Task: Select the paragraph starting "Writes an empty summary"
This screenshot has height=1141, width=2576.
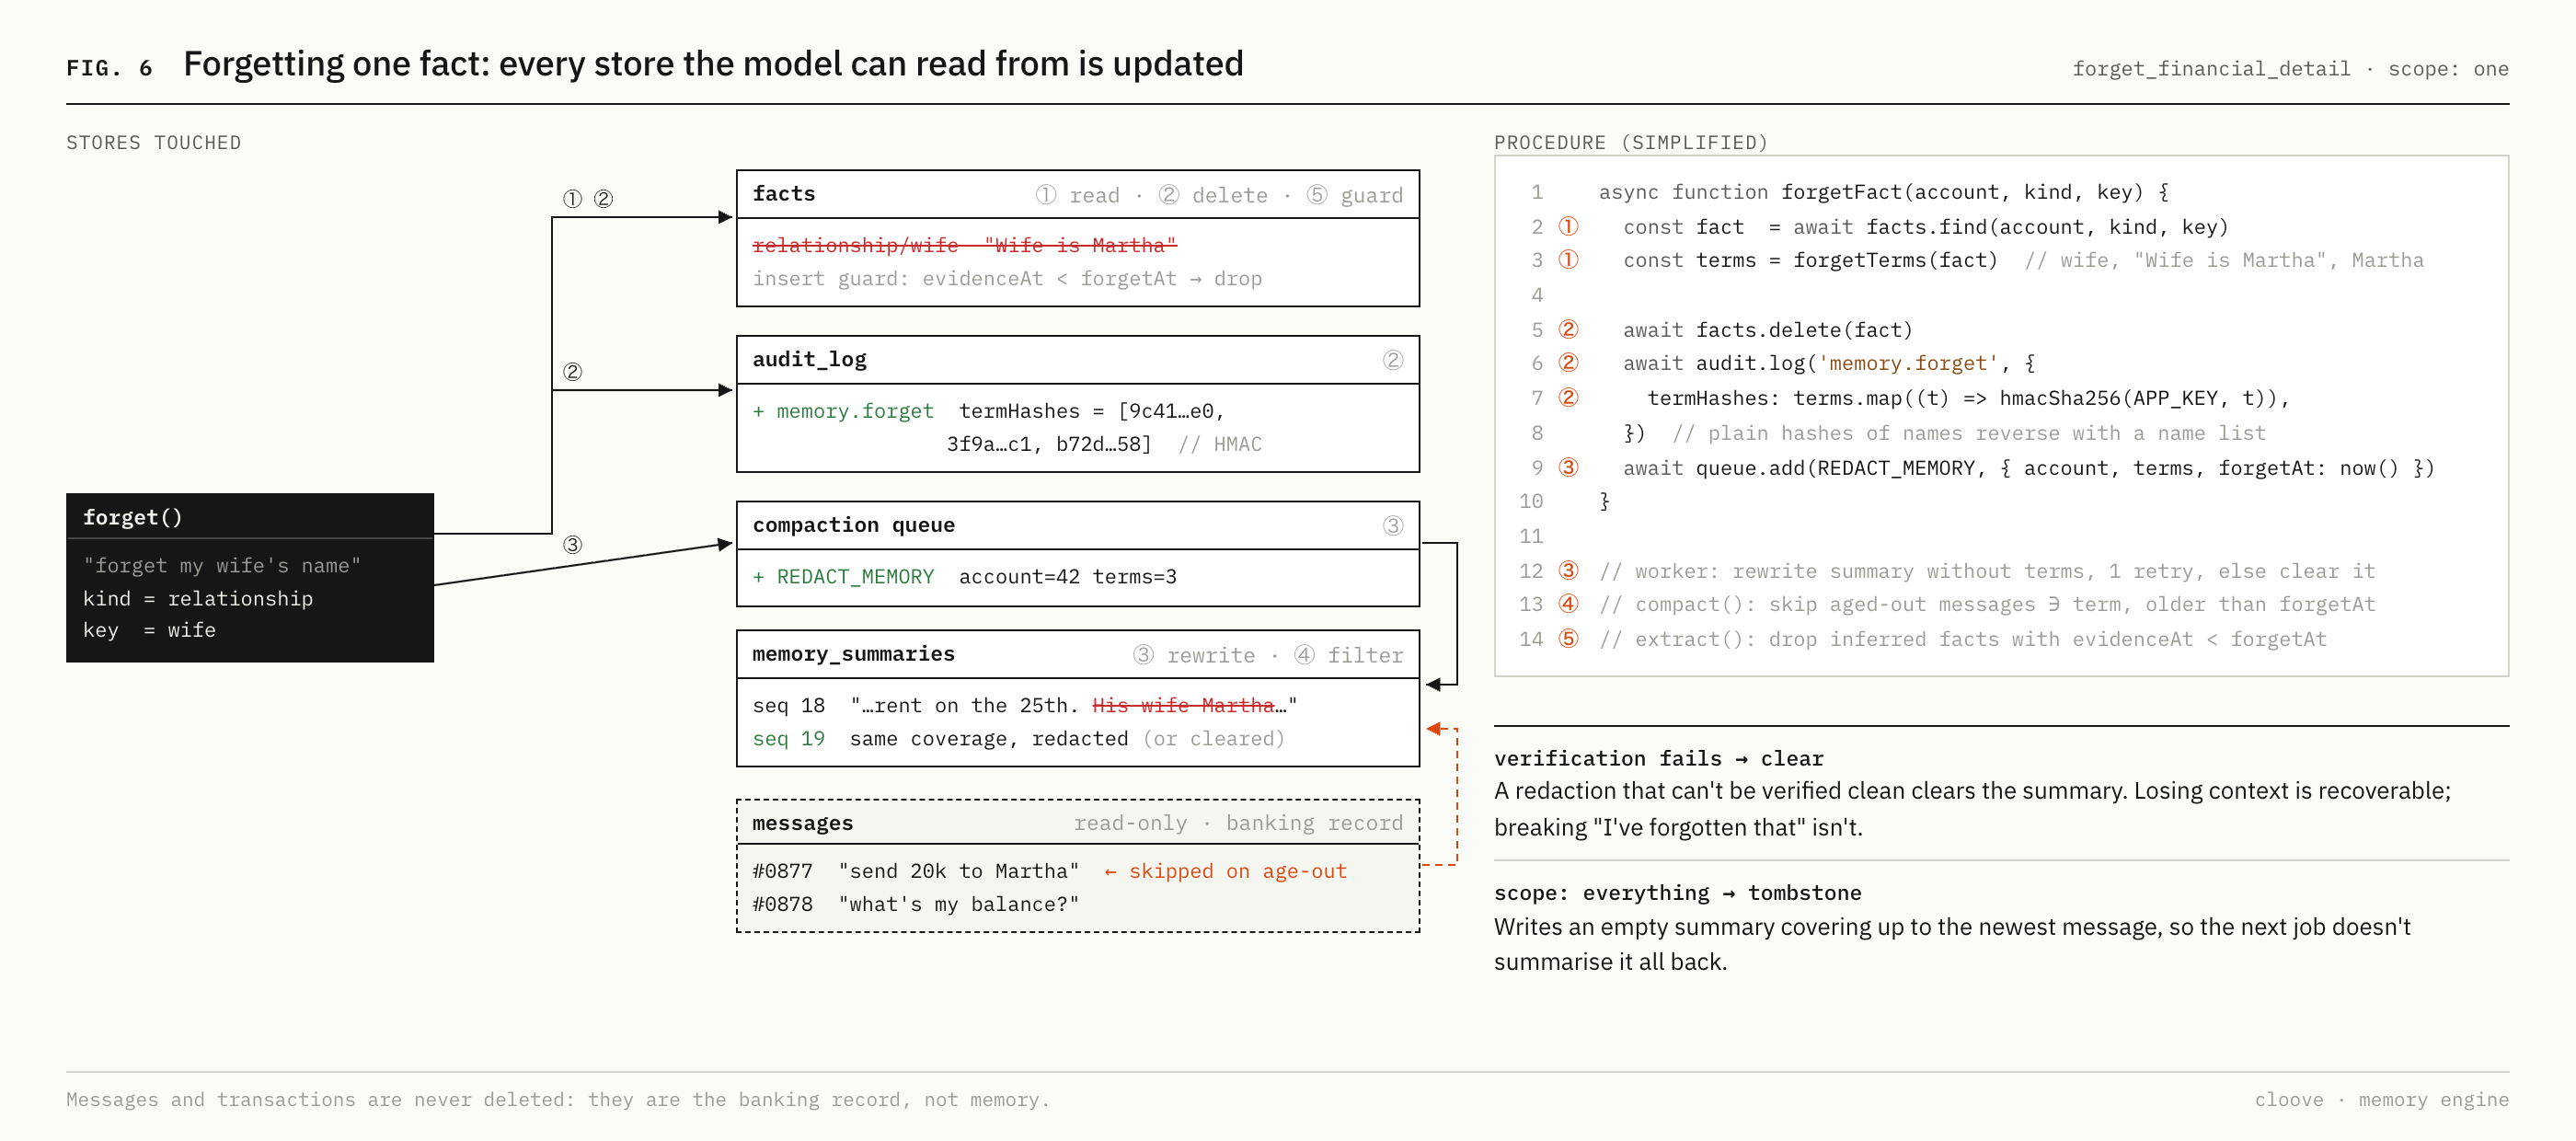Action: coord(1952,944)
